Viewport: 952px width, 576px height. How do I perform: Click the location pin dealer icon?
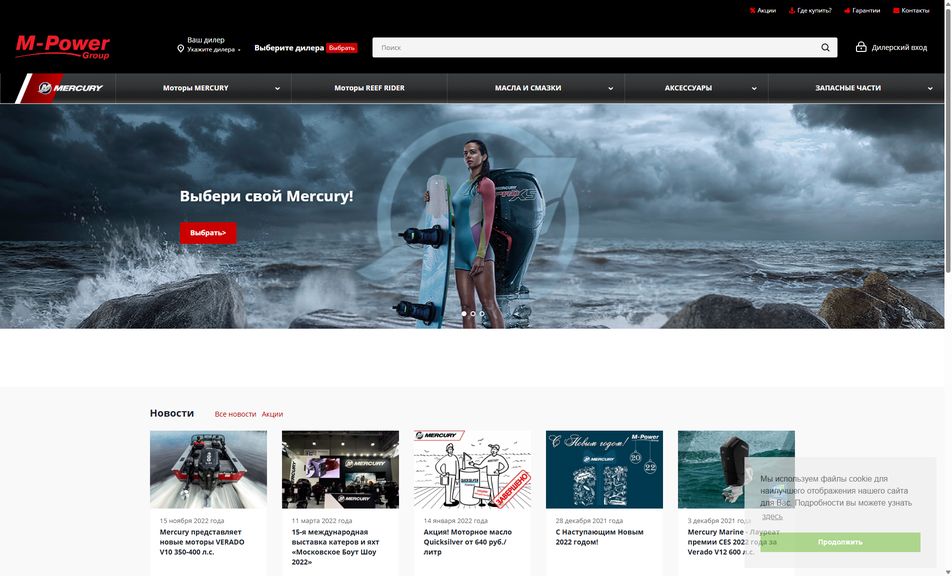pos(180,49)
